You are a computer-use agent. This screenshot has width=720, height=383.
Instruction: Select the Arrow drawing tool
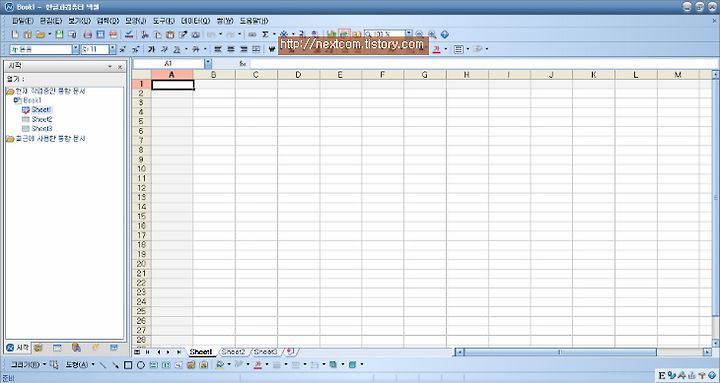point(115,365)
